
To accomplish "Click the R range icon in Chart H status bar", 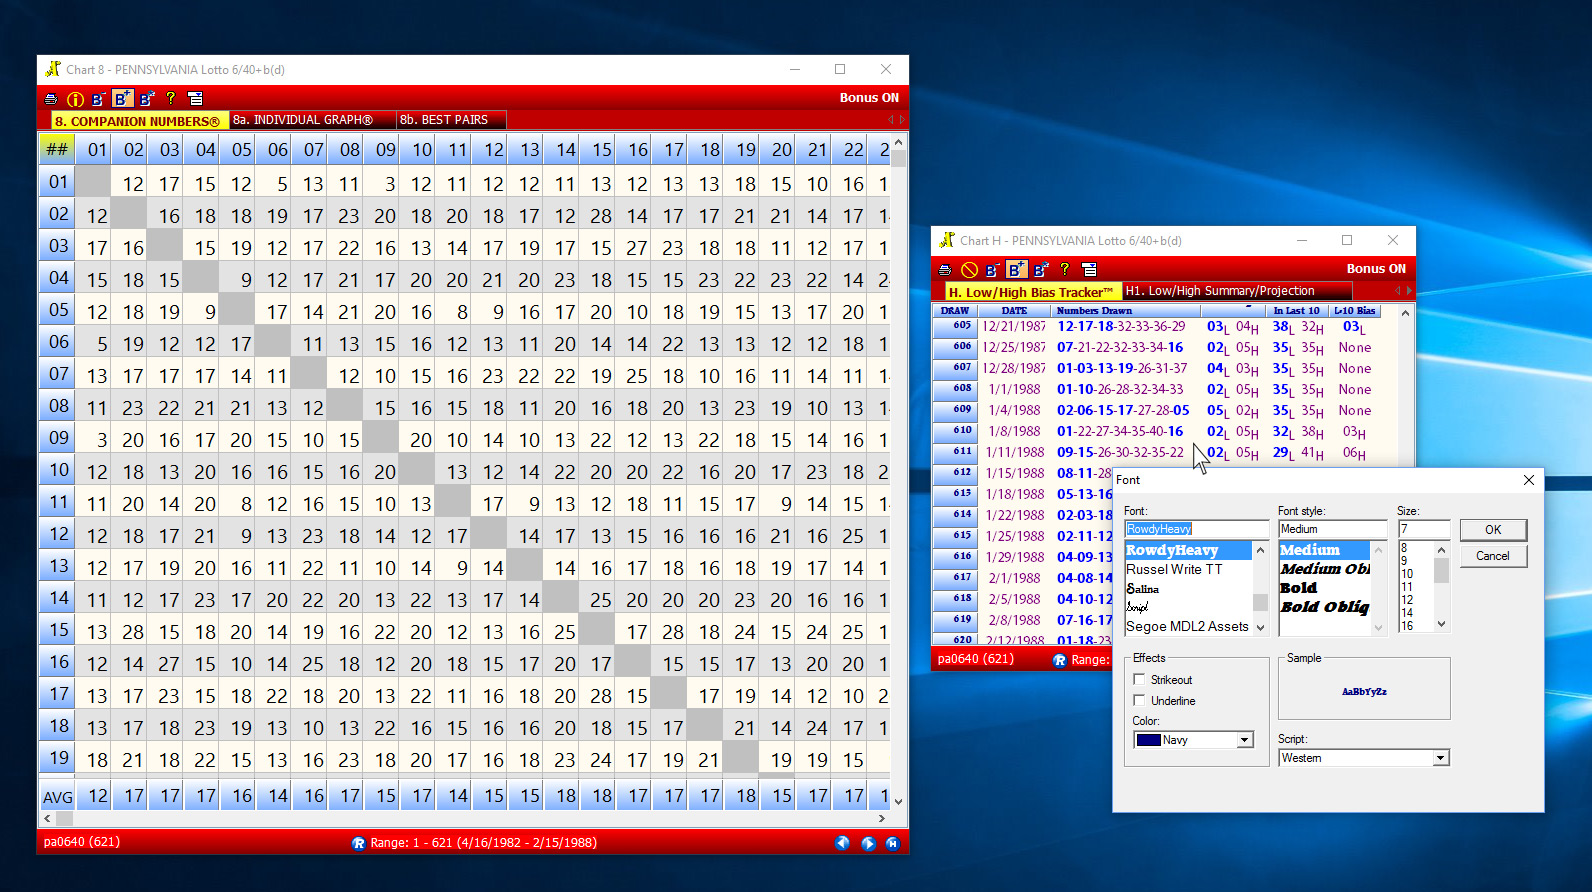I will point(1060,660).
